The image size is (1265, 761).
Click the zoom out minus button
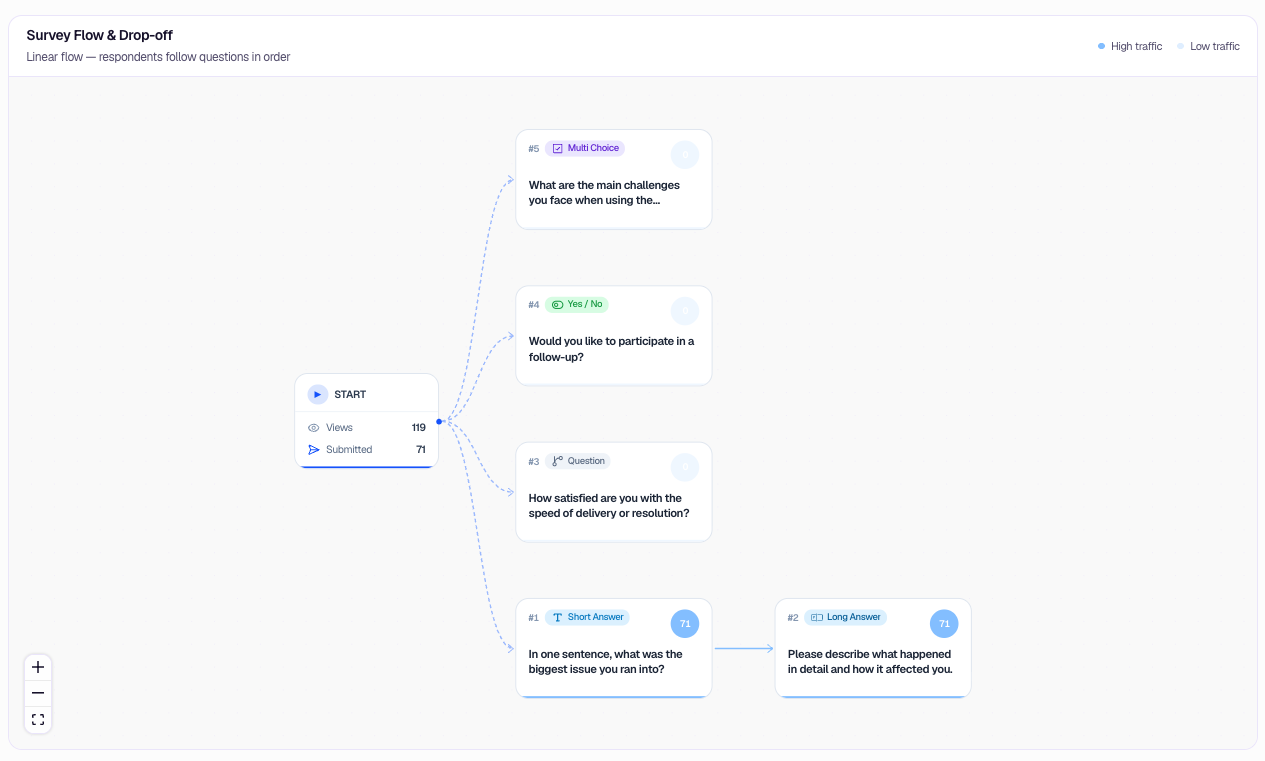tap(38, 693)
